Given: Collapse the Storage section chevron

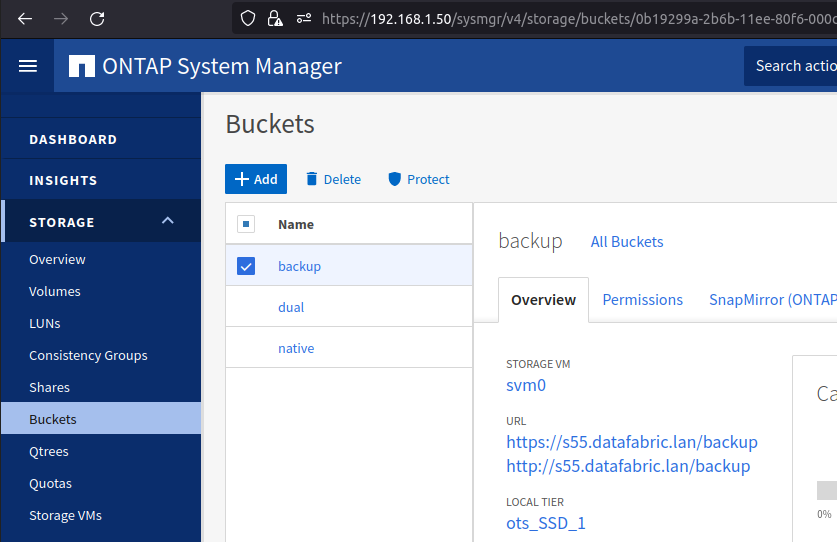Looking at the screenshot, I should pos(168,221).
